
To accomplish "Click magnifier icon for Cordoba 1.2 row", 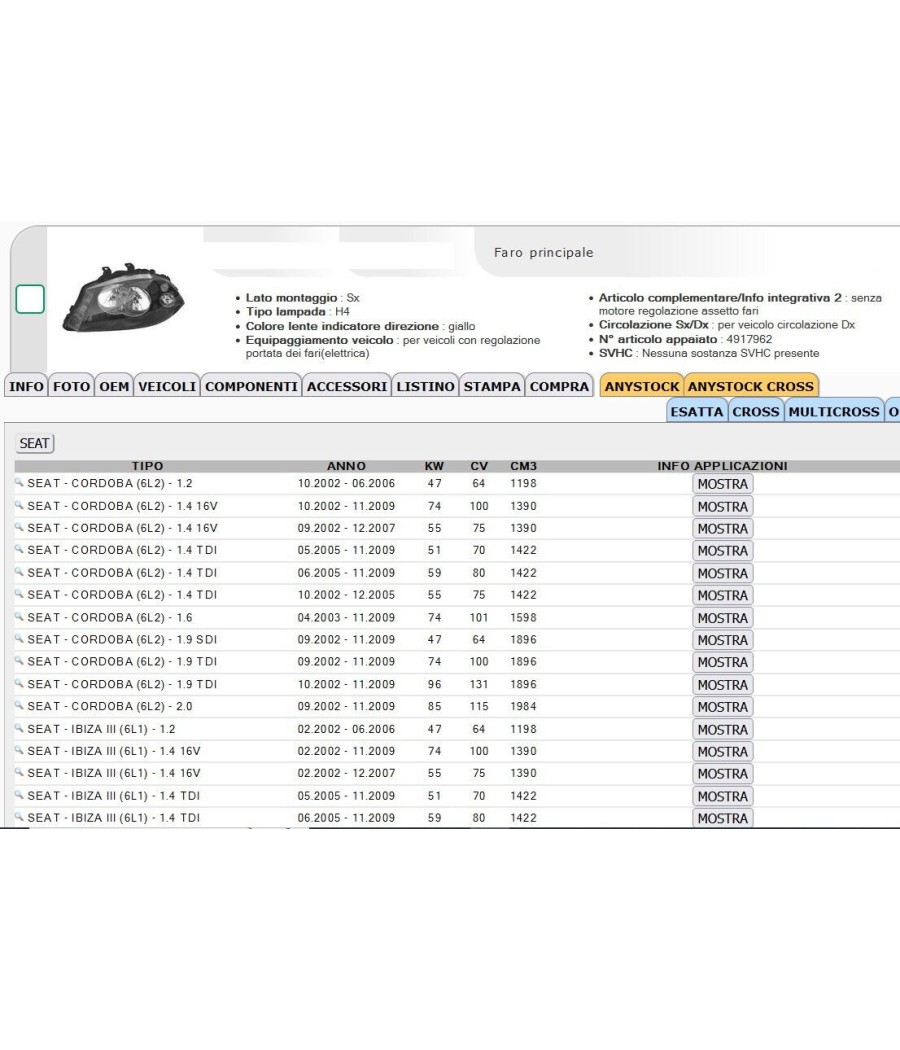I will [x=19, y=482].
